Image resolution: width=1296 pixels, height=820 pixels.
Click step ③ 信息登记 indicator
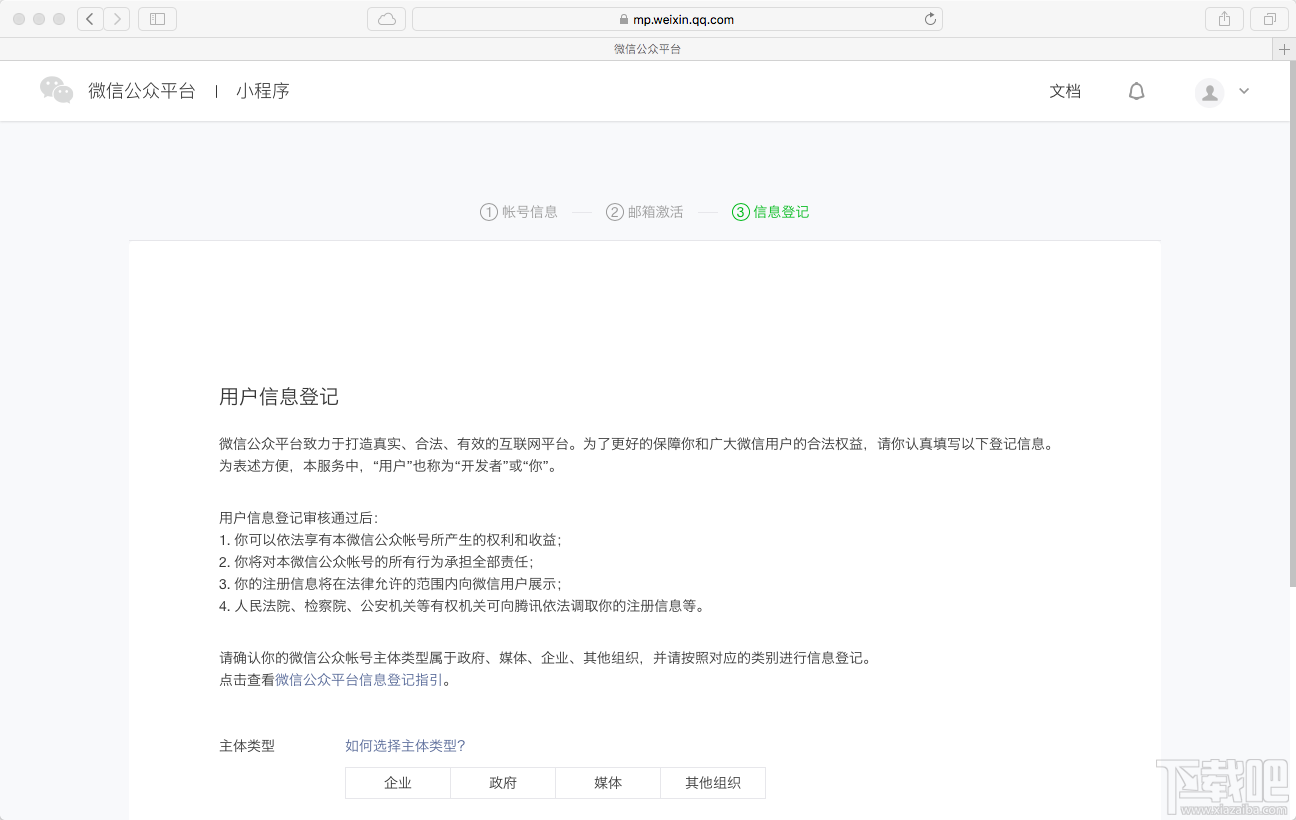pos(770,211)
